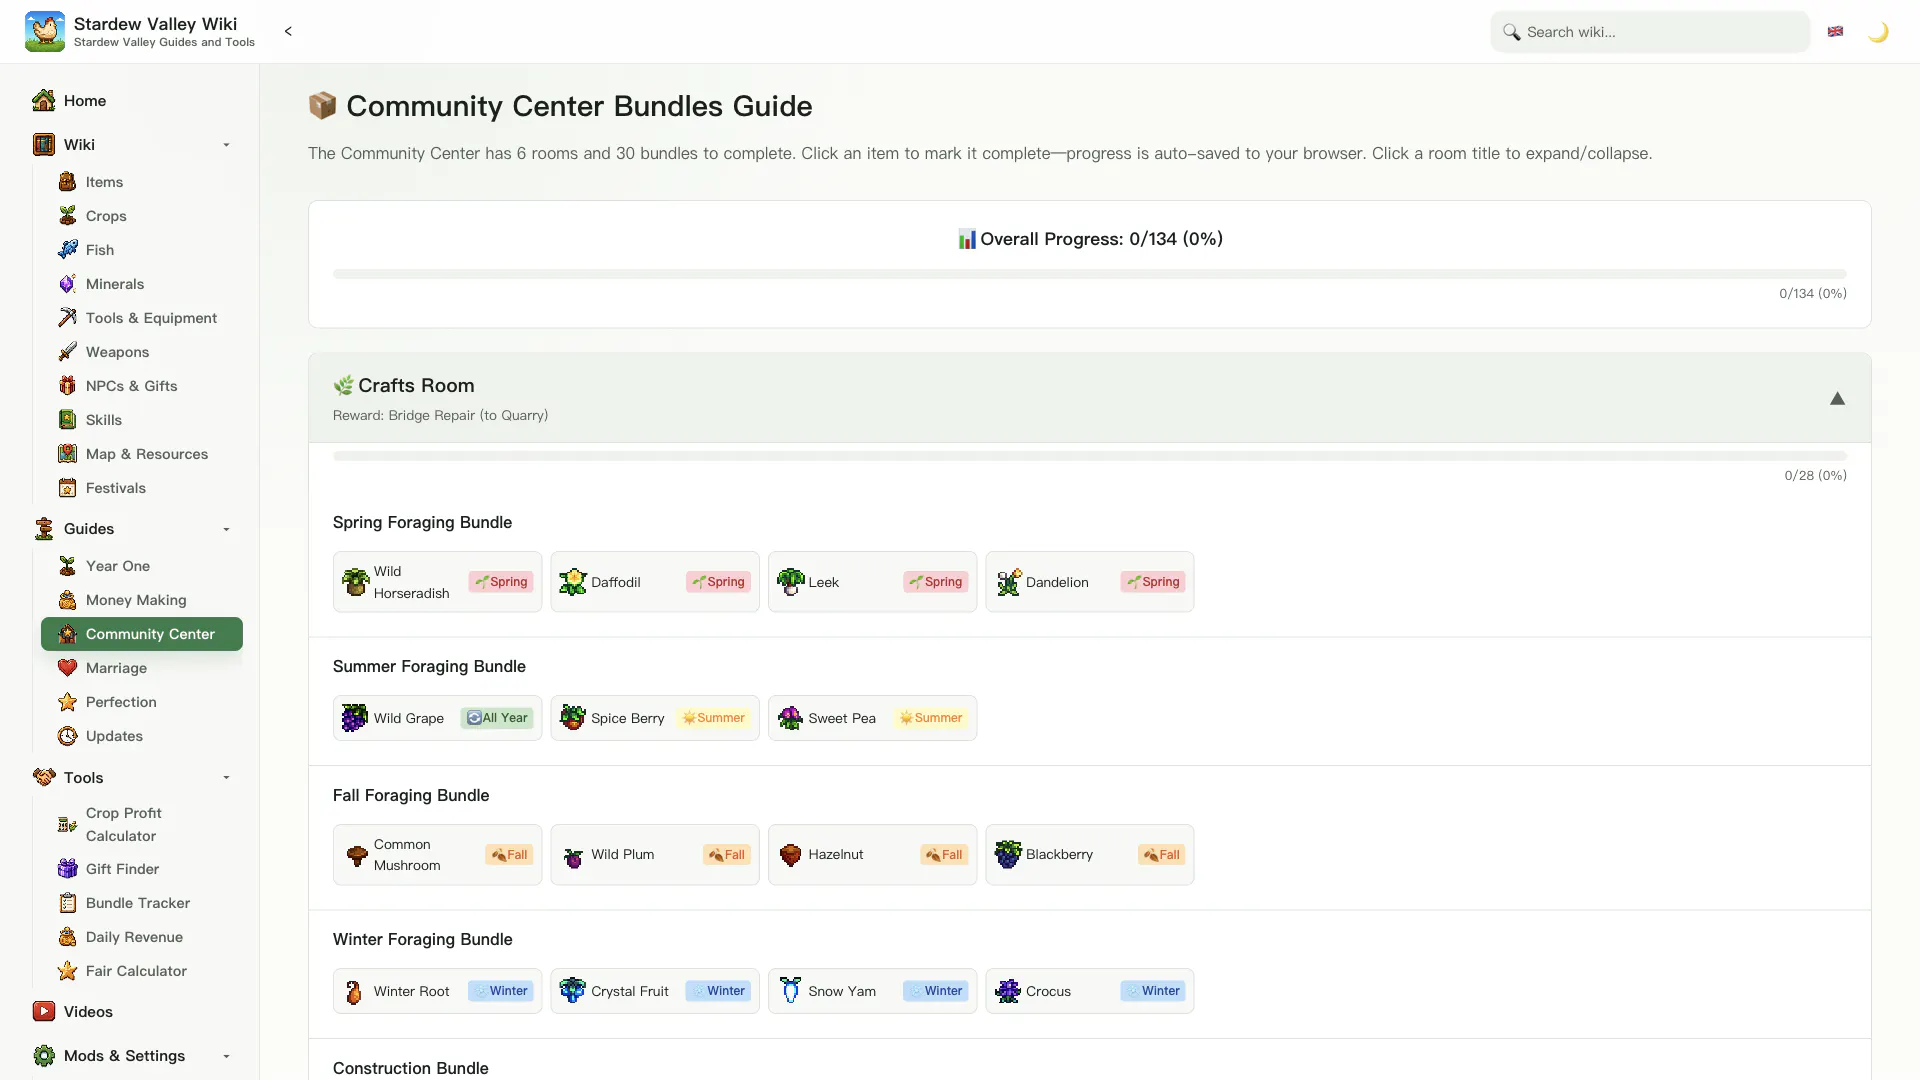Mark Daffodil as complete

655,582
